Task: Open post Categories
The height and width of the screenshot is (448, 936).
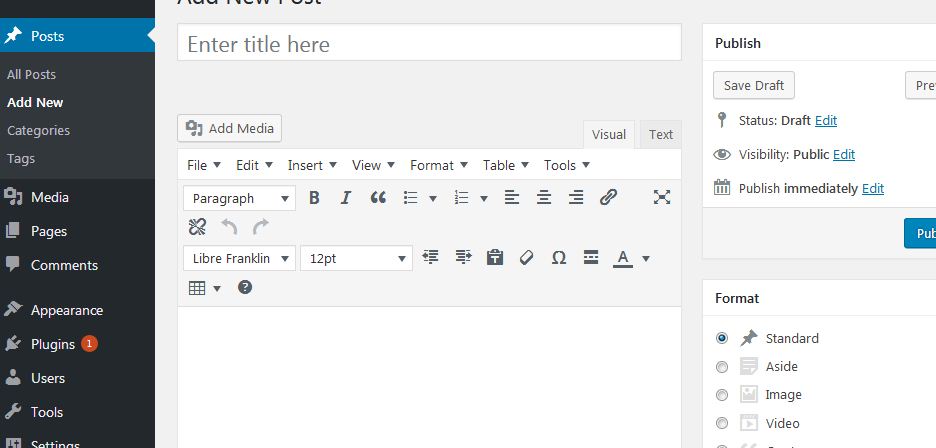Action: pos(38,130)
